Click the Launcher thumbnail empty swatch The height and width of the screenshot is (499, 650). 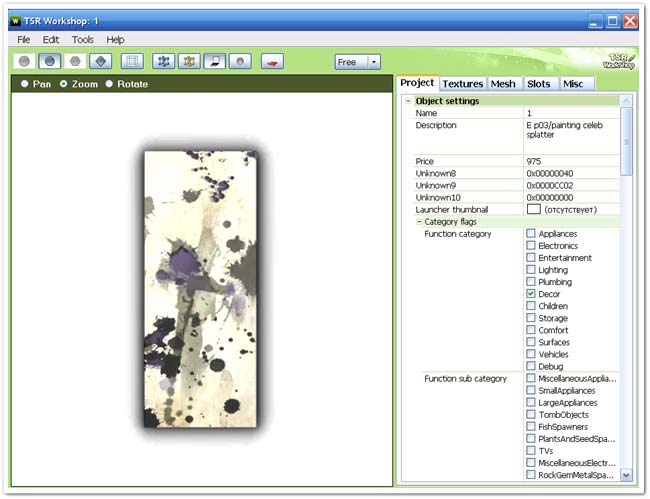(x=534, y=209)
